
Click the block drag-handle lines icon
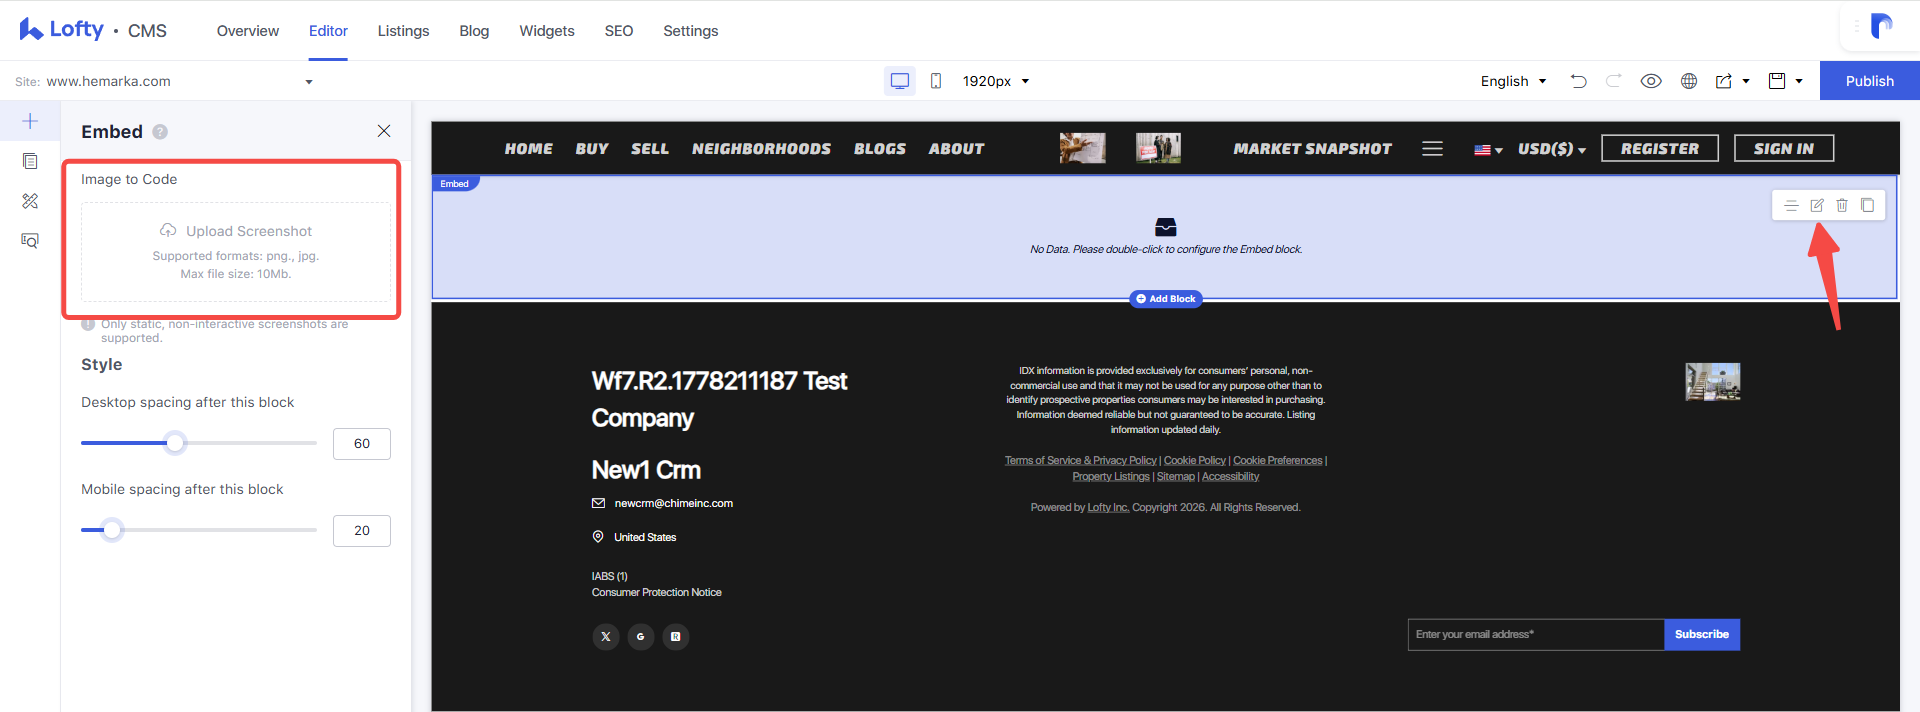tap(1791, 205)
